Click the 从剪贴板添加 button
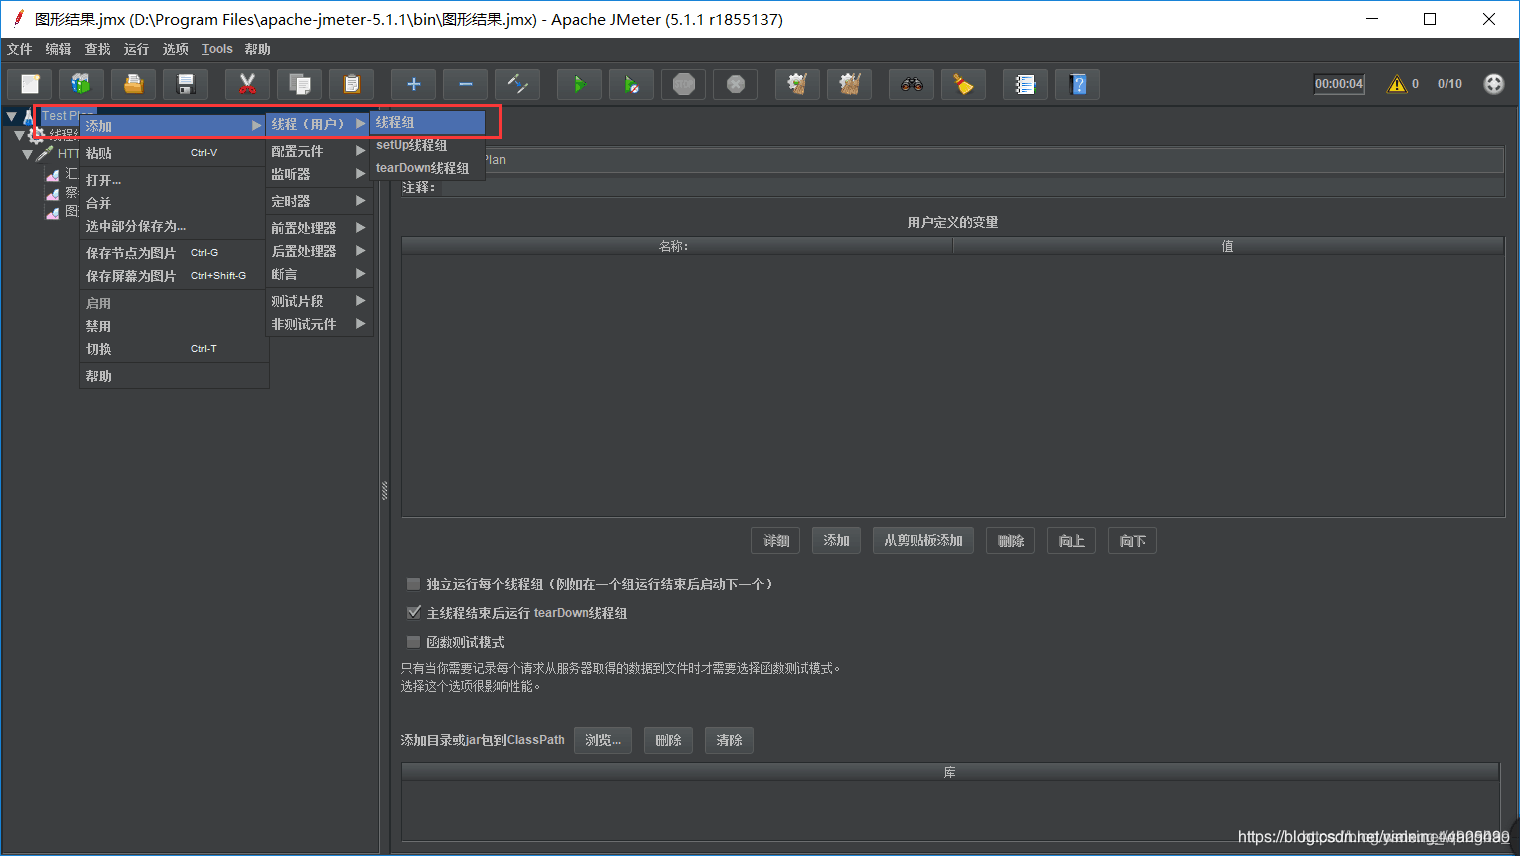The image size is (1520, 856). pyautogui.click(x=923, y=541)
